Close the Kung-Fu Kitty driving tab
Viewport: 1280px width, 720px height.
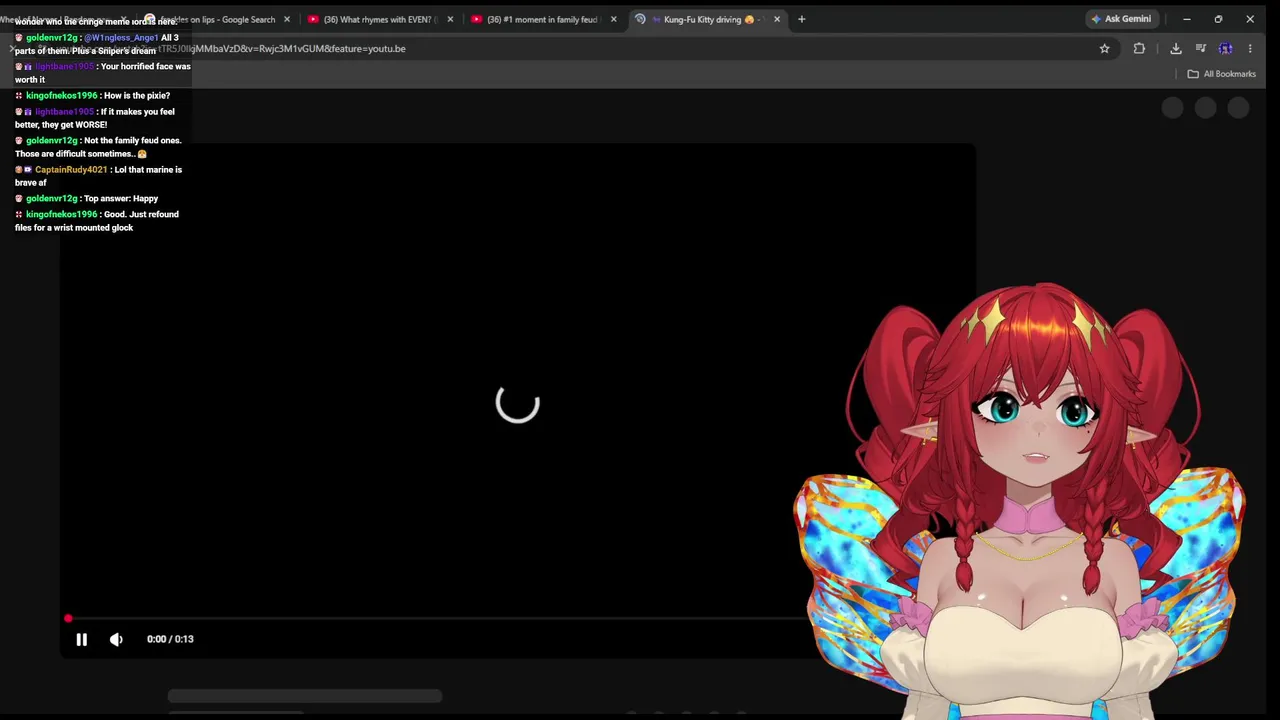pos(777,19)
